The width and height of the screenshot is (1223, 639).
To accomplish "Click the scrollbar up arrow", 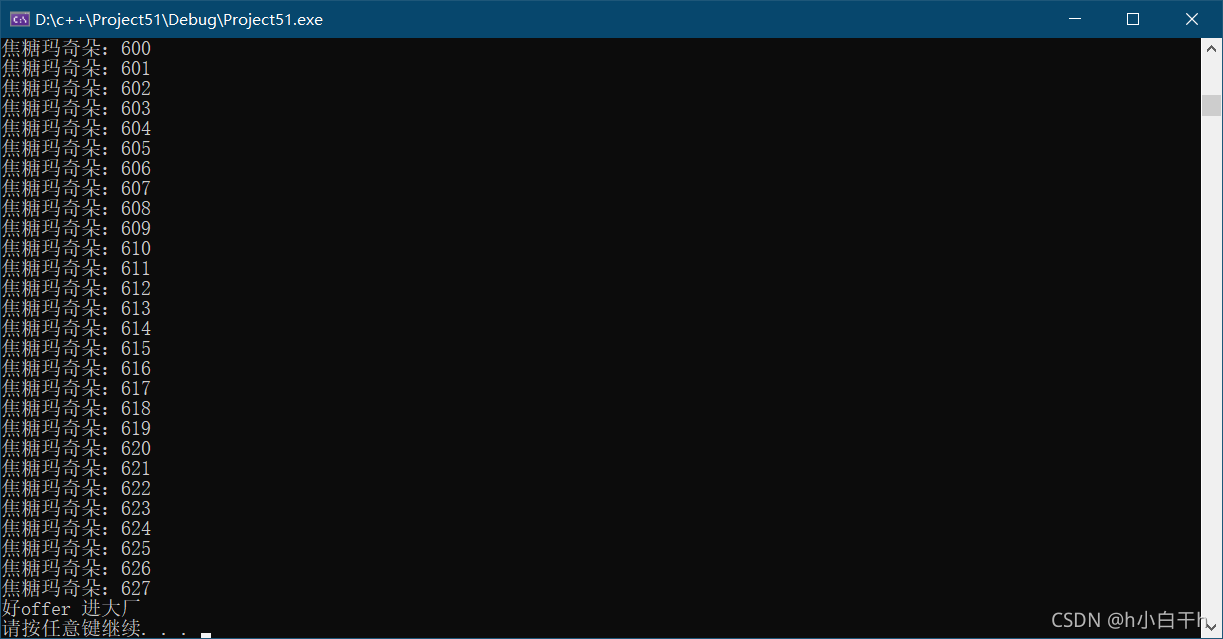I will 1211,47.
